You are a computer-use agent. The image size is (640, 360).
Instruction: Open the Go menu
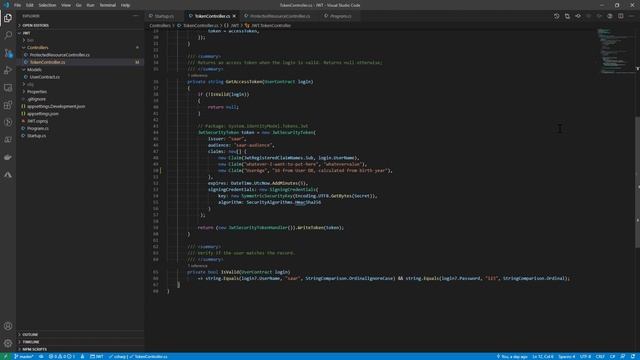(x=78, y=5)
